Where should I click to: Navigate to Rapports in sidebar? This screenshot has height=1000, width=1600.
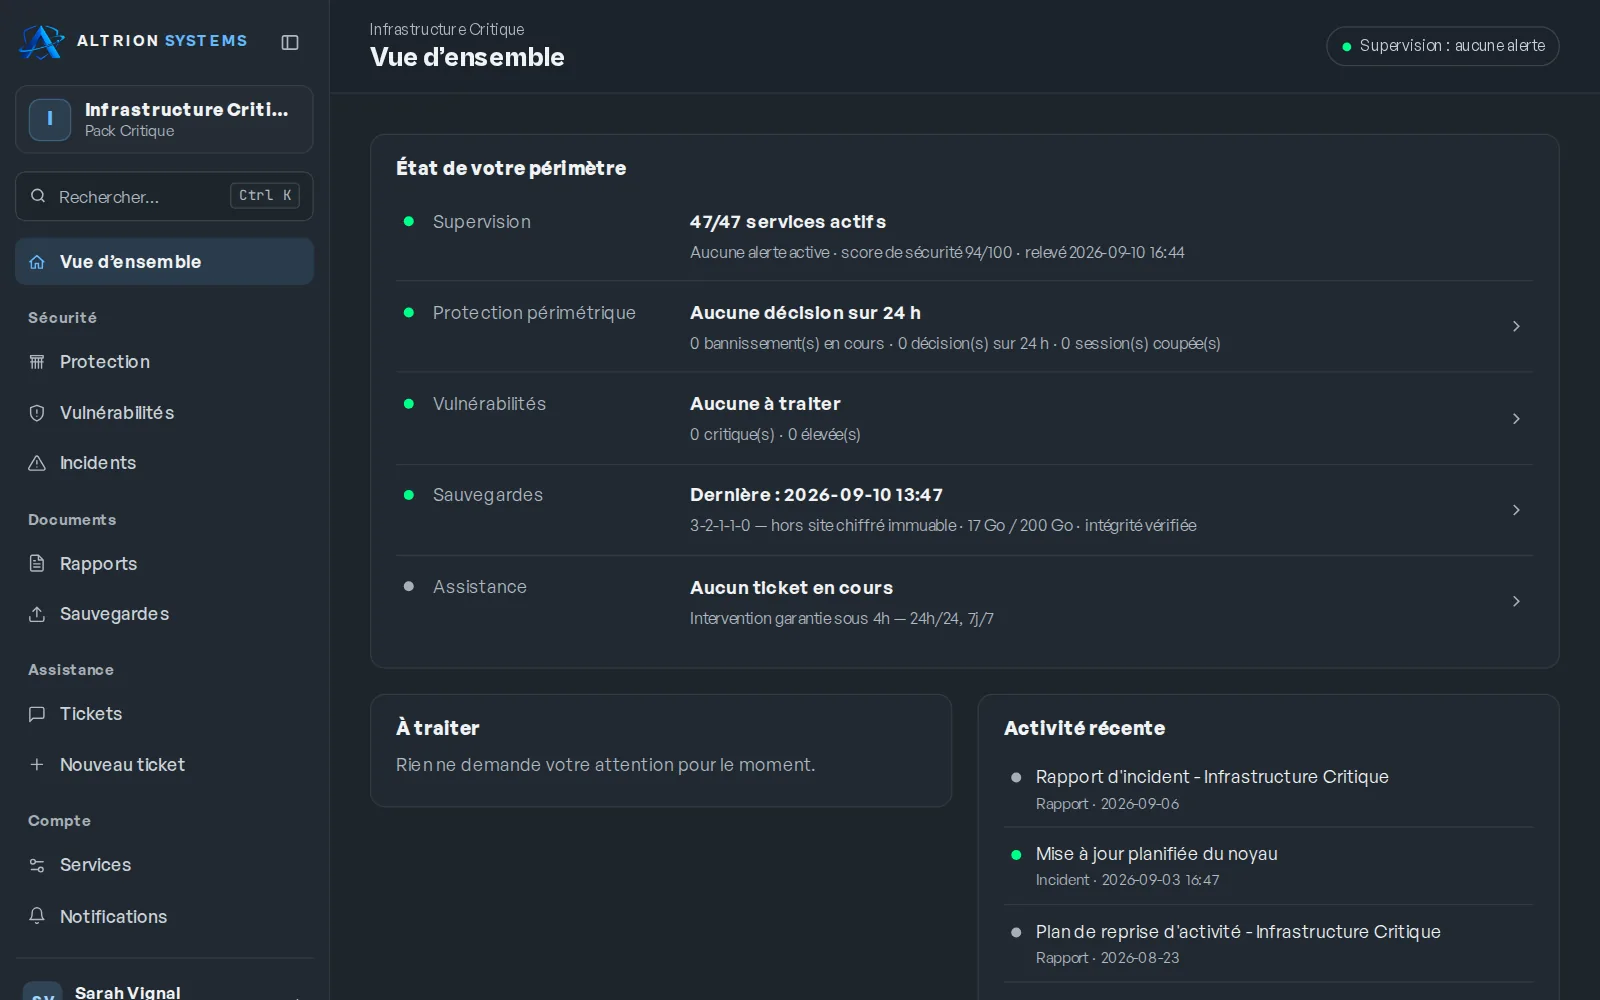[164, 563]
